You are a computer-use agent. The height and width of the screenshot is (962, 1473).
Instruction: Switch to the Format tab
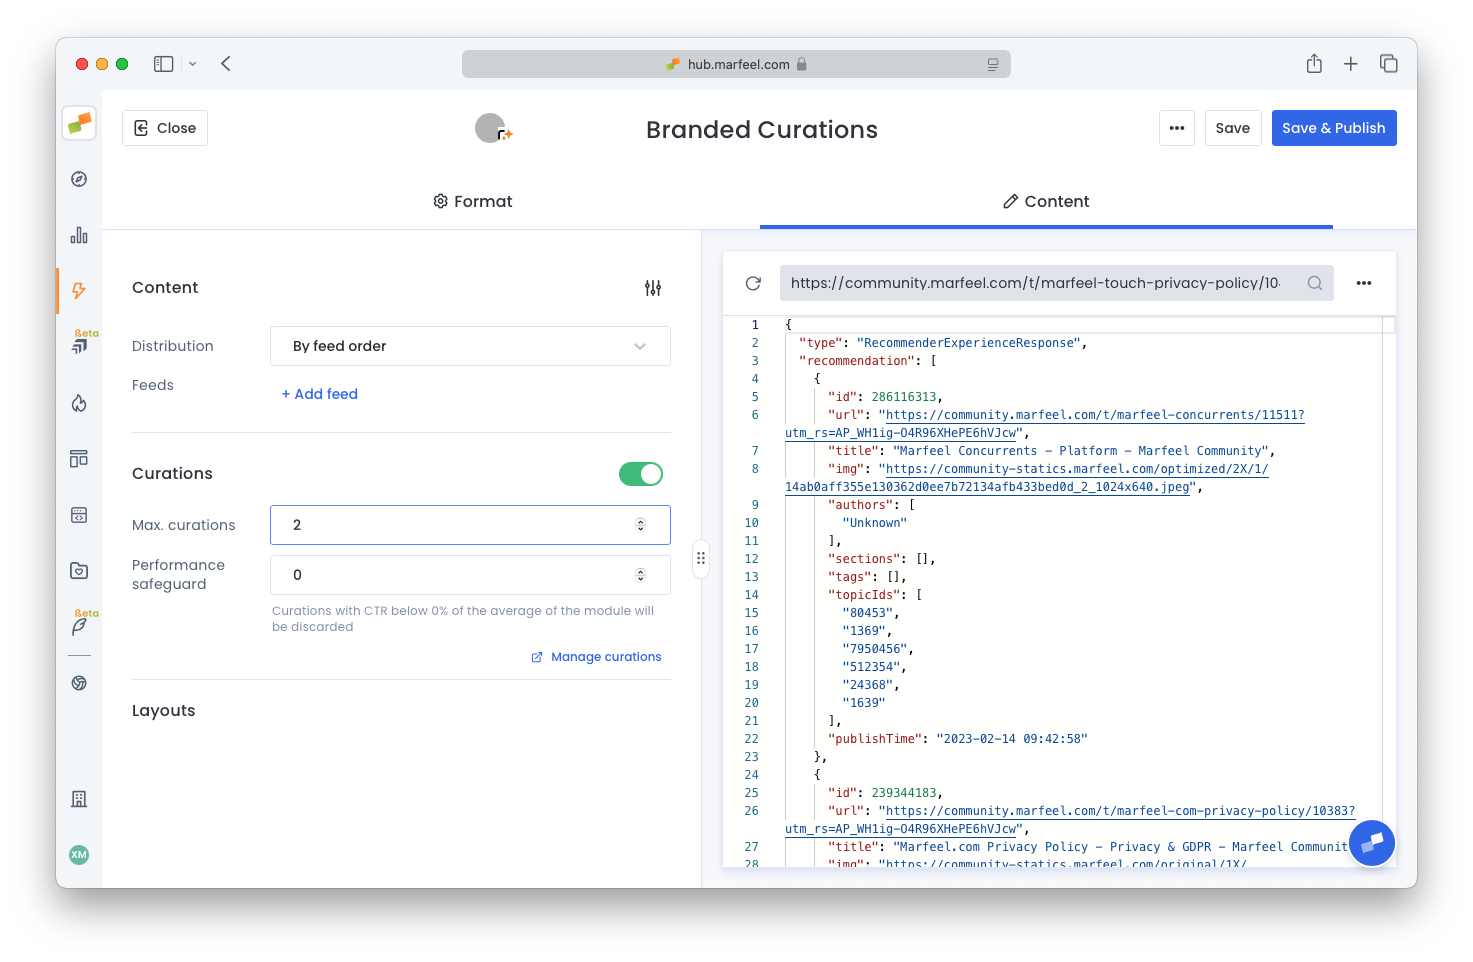pyautogui.click(x=472, y=201)
